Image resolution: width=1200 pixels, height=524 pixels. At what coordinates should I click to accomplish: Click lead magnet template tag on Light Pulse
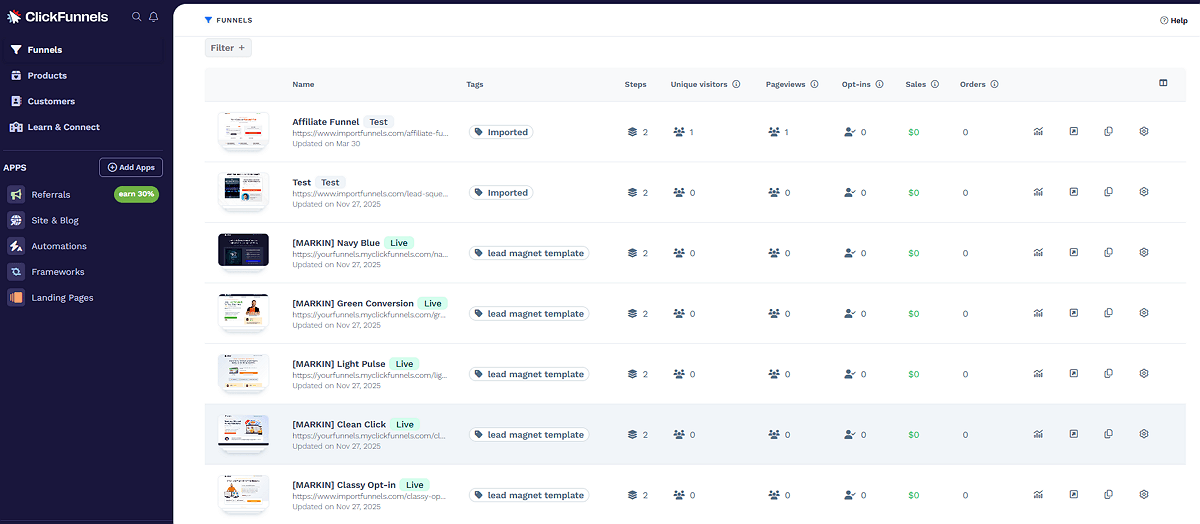[x=529, y=374]
